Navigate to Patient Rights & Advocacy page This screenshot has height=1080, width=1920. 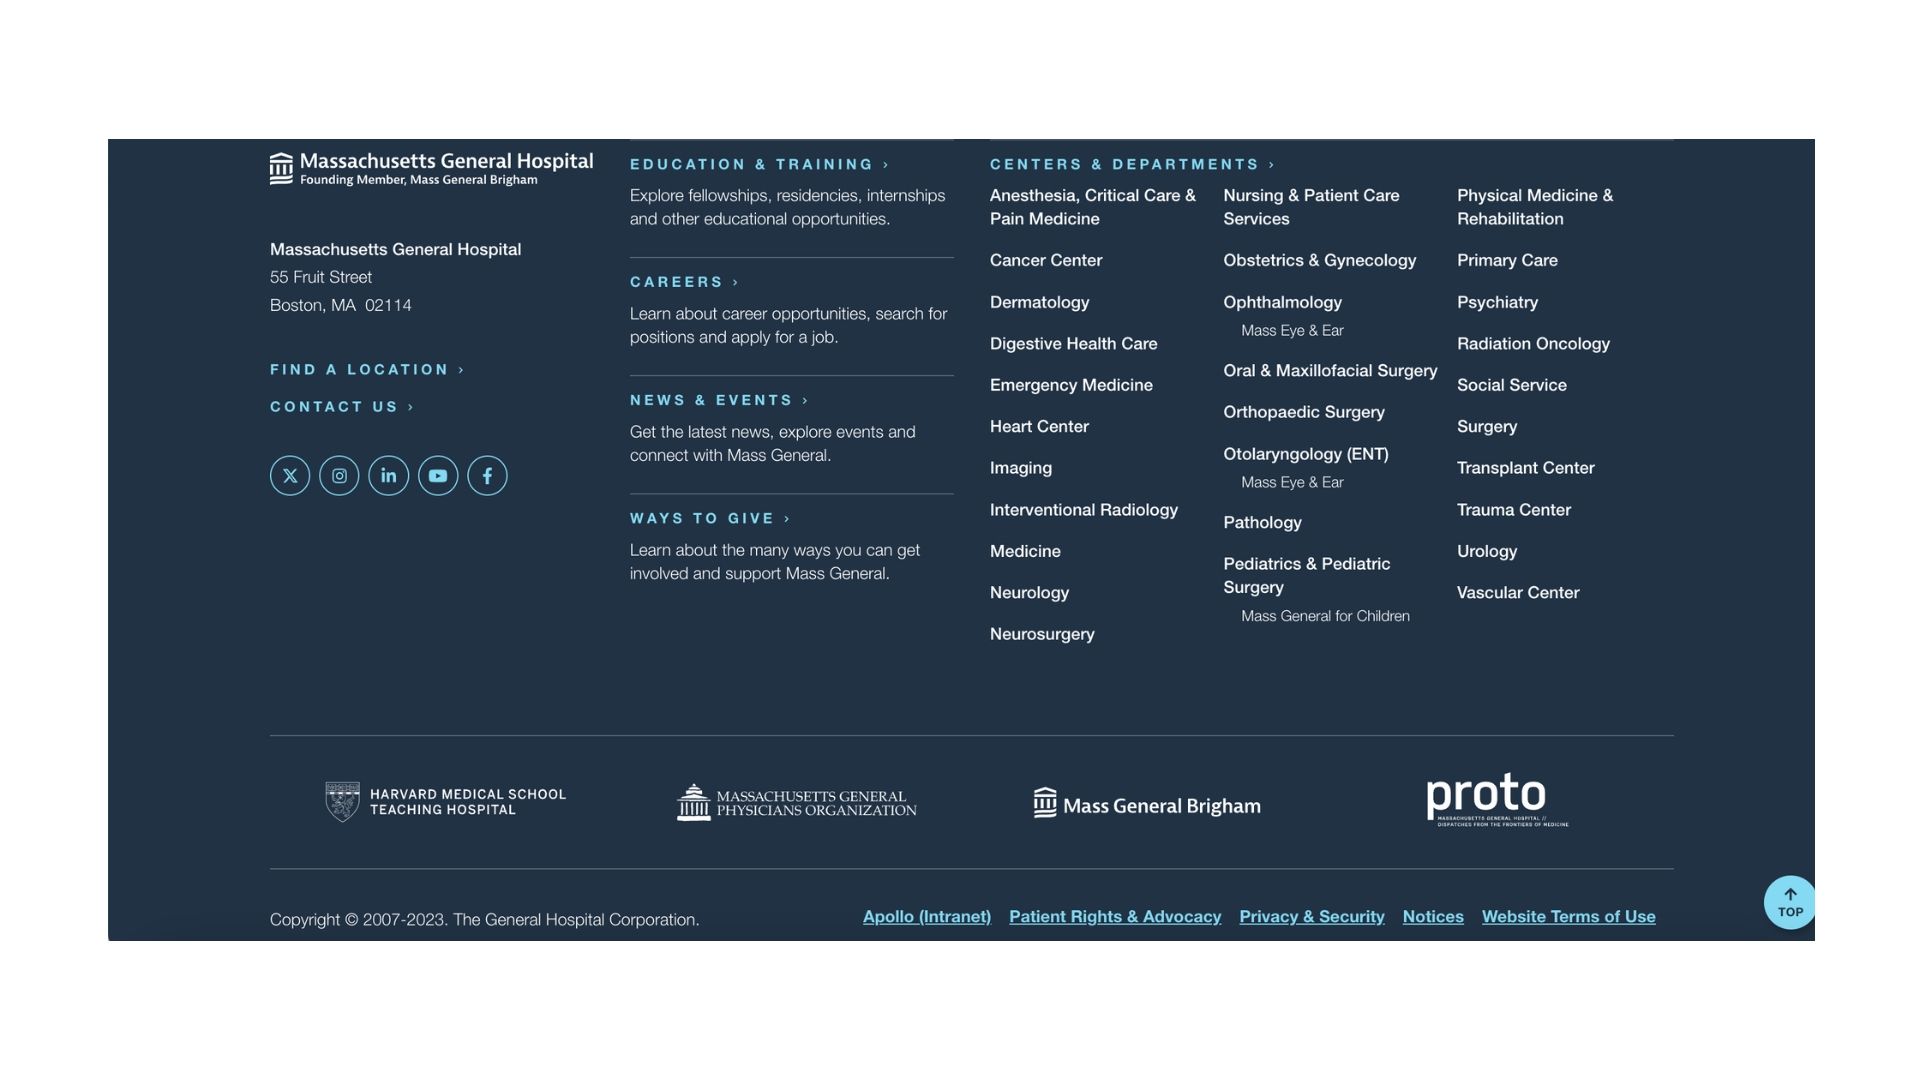tap(1116, 916)
